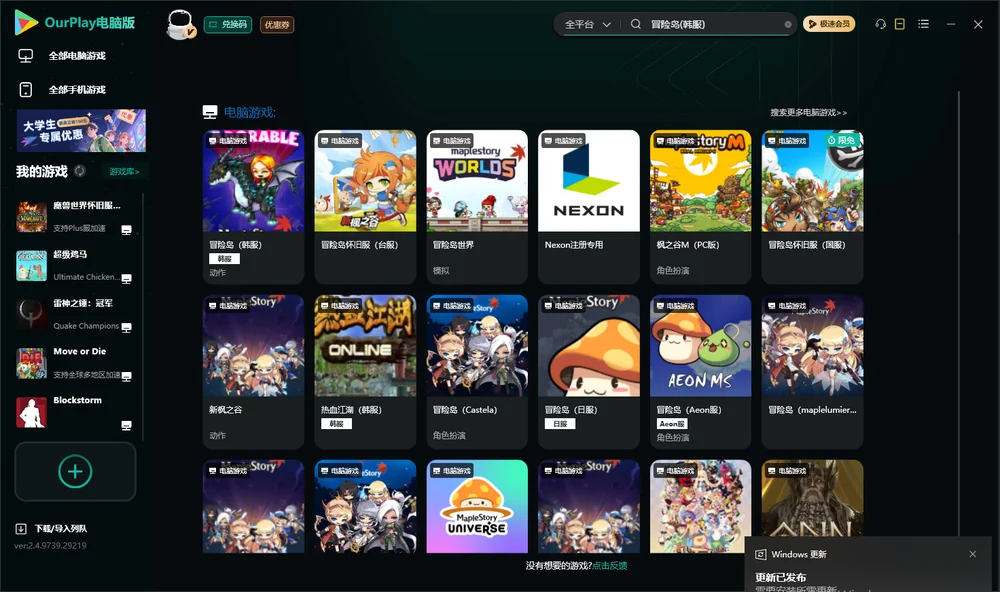The width and height of the screenshot is (1000, 592).
Task: Open the 冒险岛世界 game card
Action: point(477,207)
